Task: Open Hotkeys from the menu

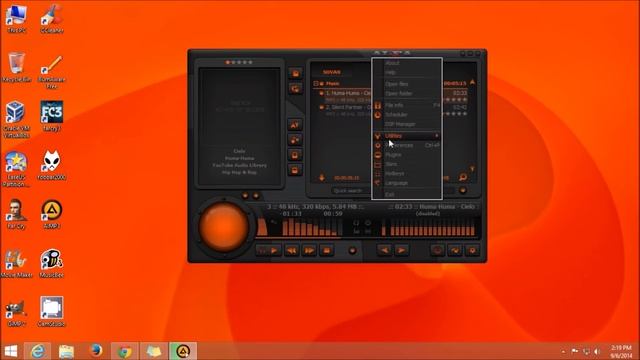Action: [x=407, y=173]
